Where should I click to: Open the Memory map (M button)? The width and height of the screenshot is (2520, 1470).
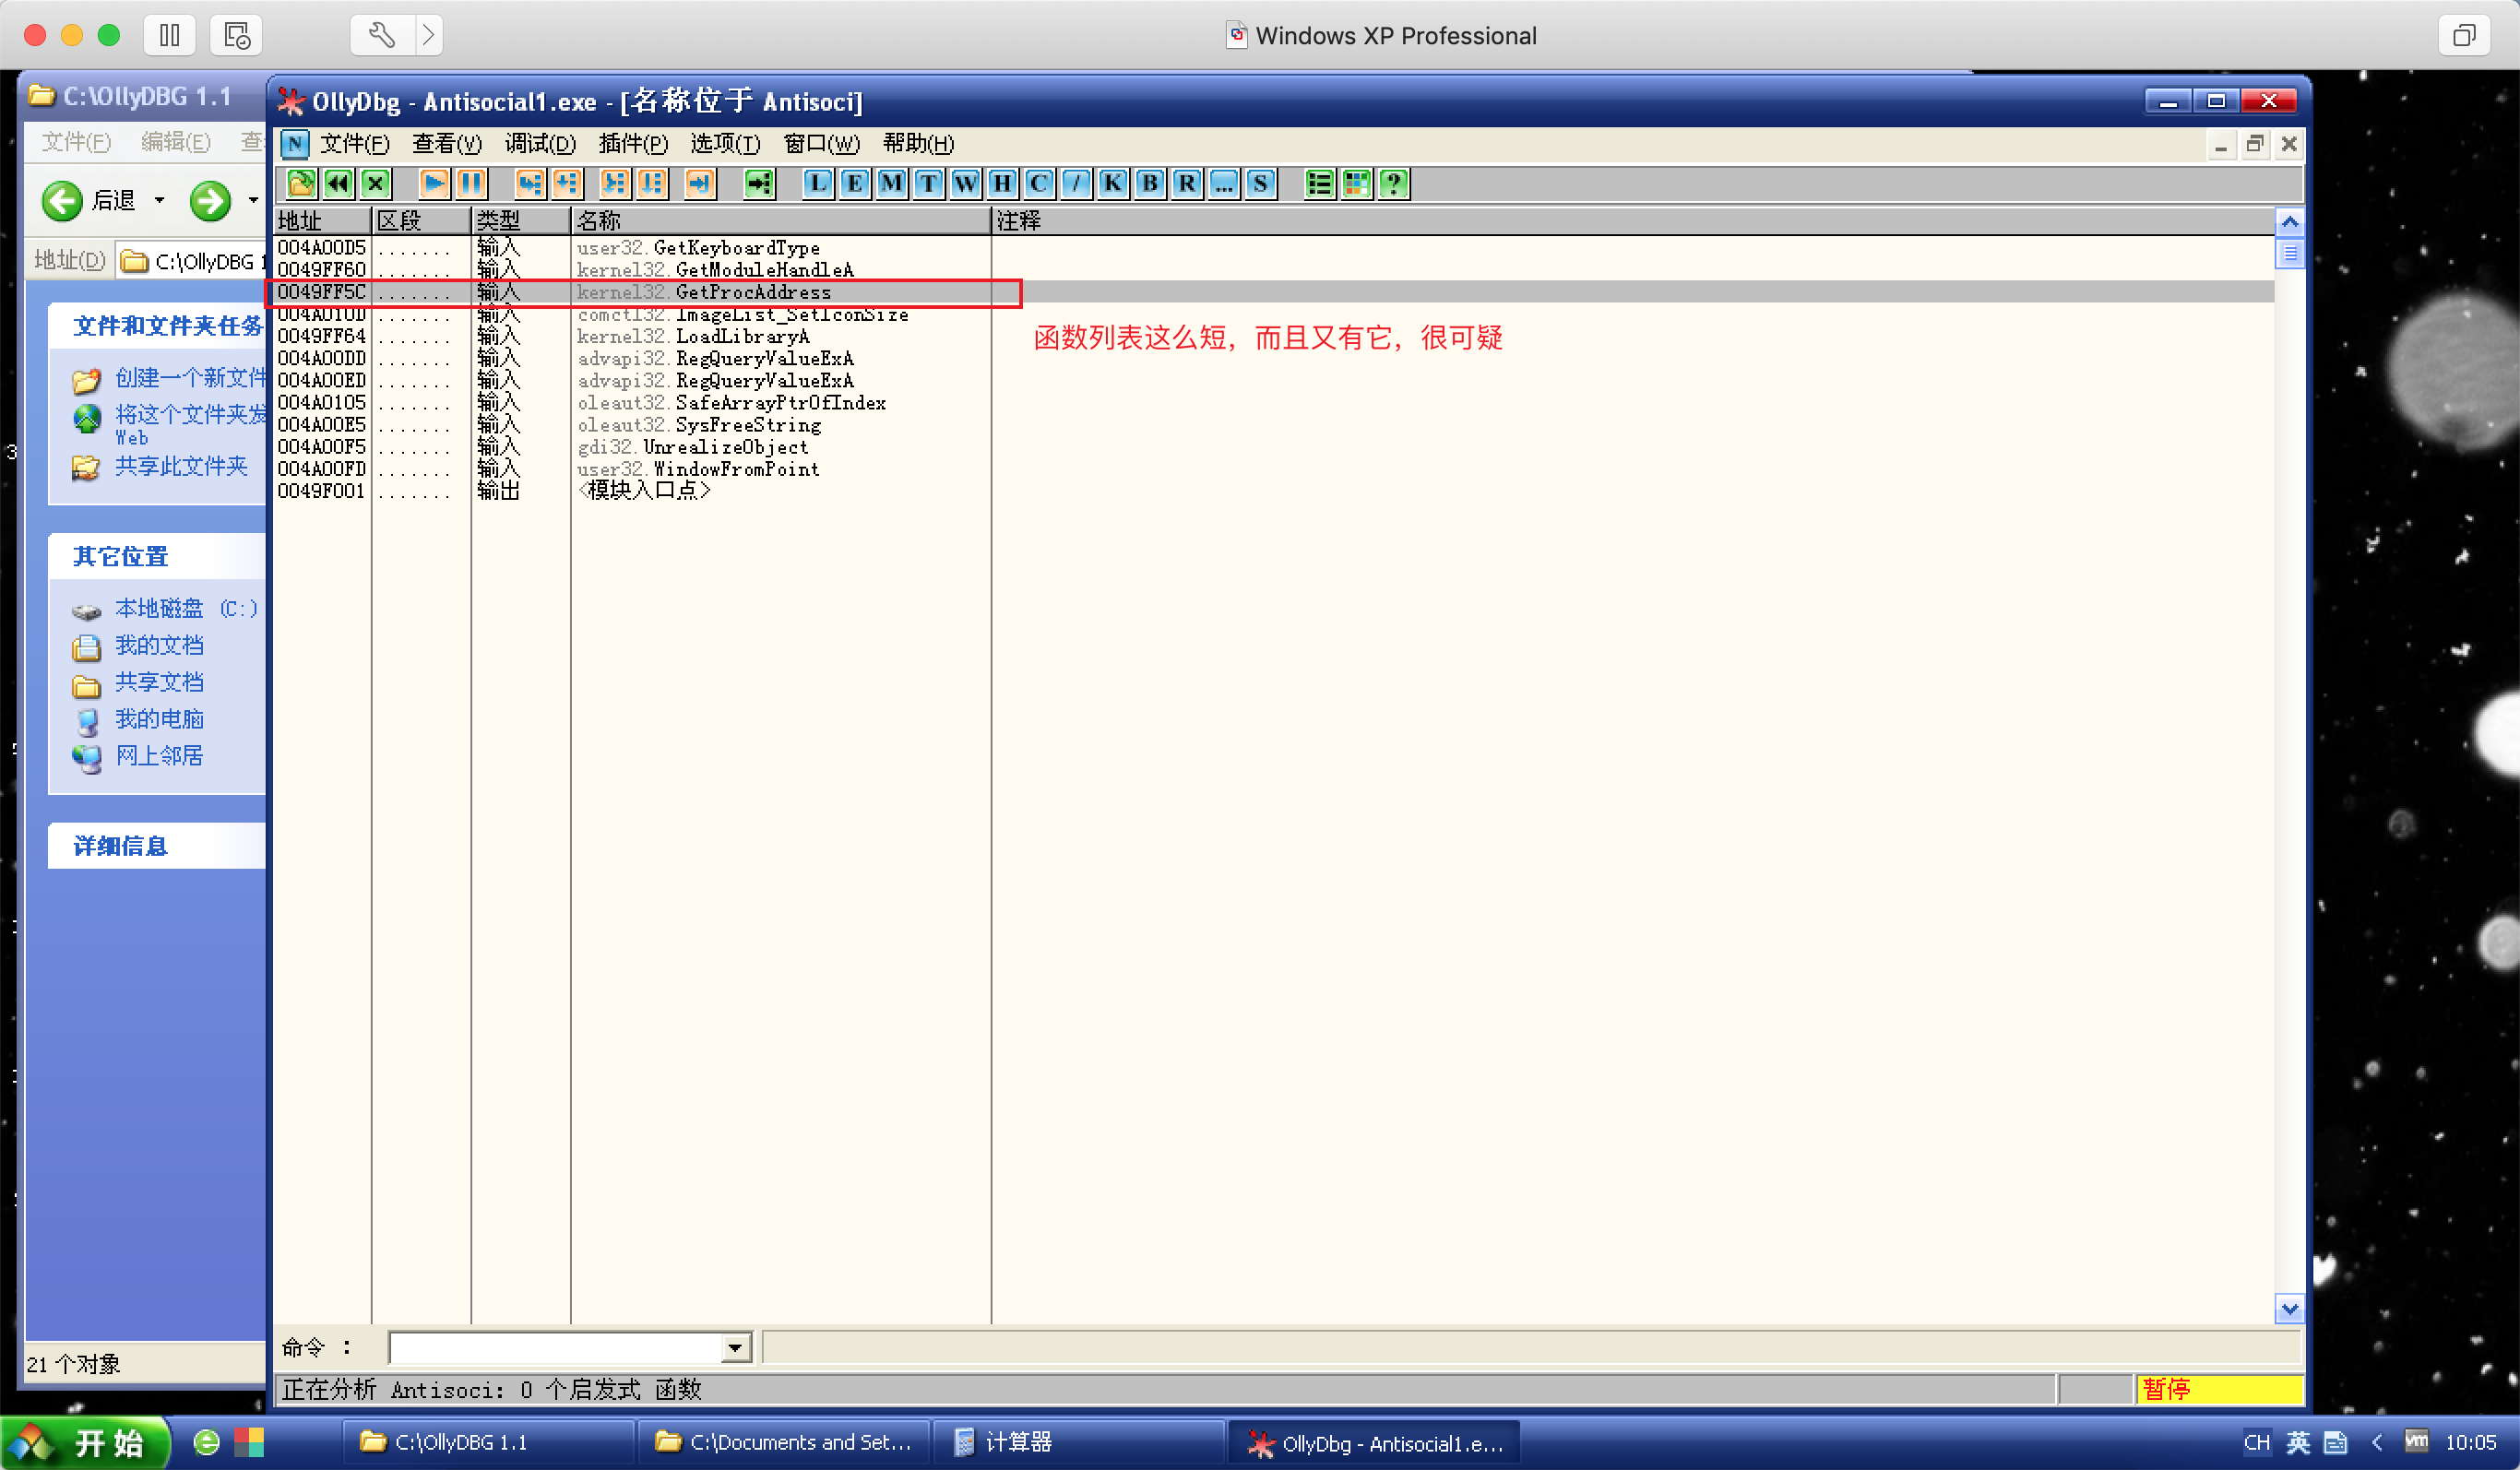[891, 183]
